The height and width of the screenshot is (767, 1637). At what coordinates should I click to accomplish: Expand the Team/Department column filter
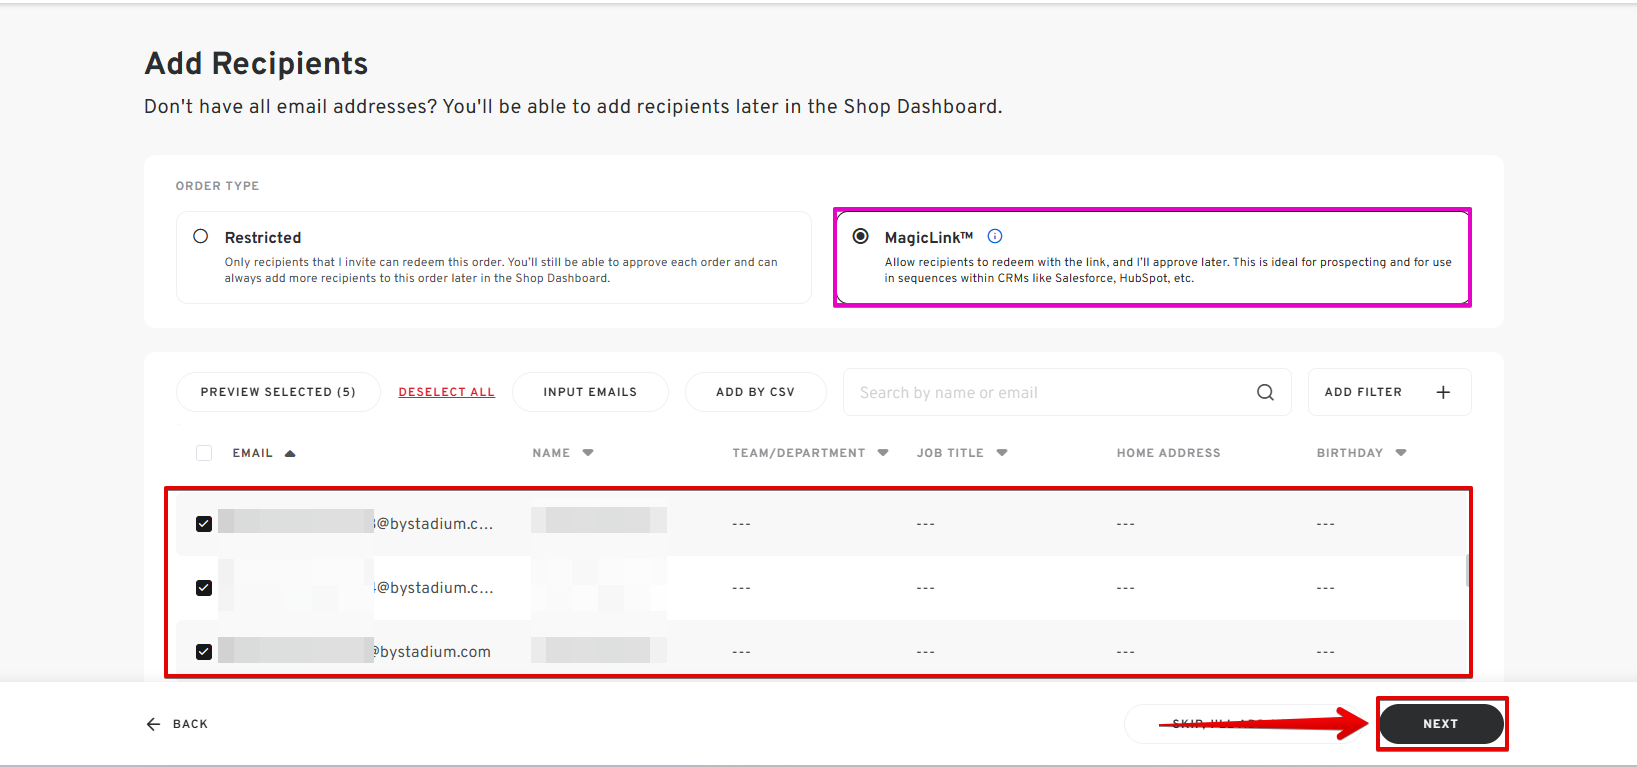coord(883,453)
